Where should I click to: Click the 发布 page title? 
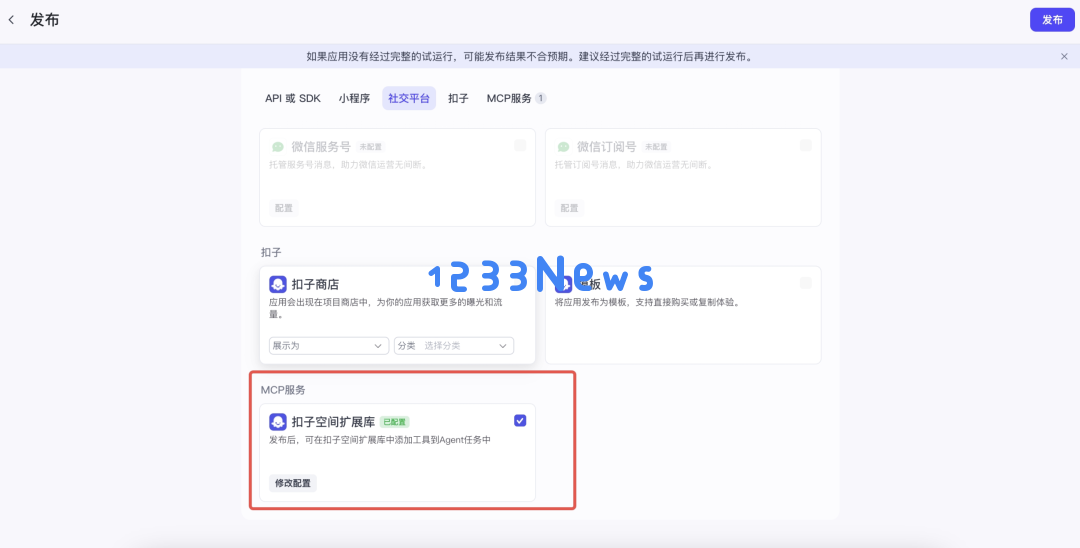[x=44, y=20]
